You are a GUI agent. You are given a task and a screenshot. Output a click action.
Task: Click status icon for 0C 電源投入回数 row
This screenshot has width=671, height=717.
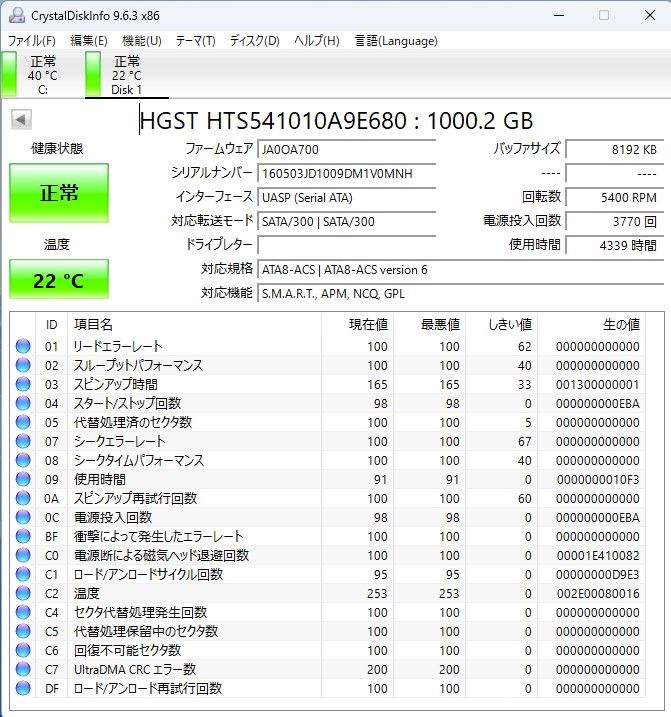pyautogui.click(x=23, y=517)
